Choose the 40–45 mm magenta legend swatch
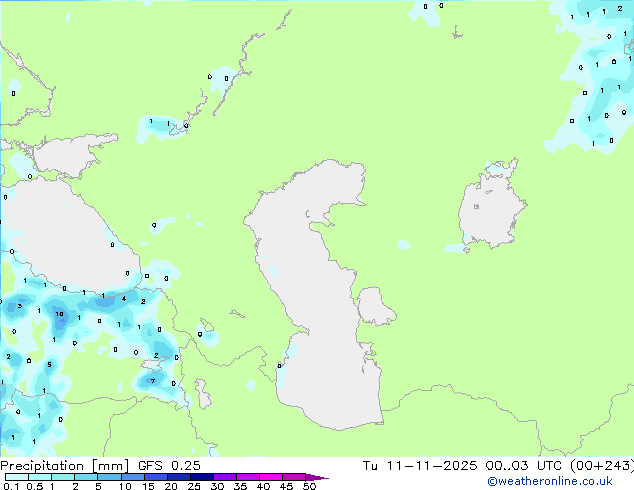This screenshot has height=490, width=634. [x=271, y=477]
